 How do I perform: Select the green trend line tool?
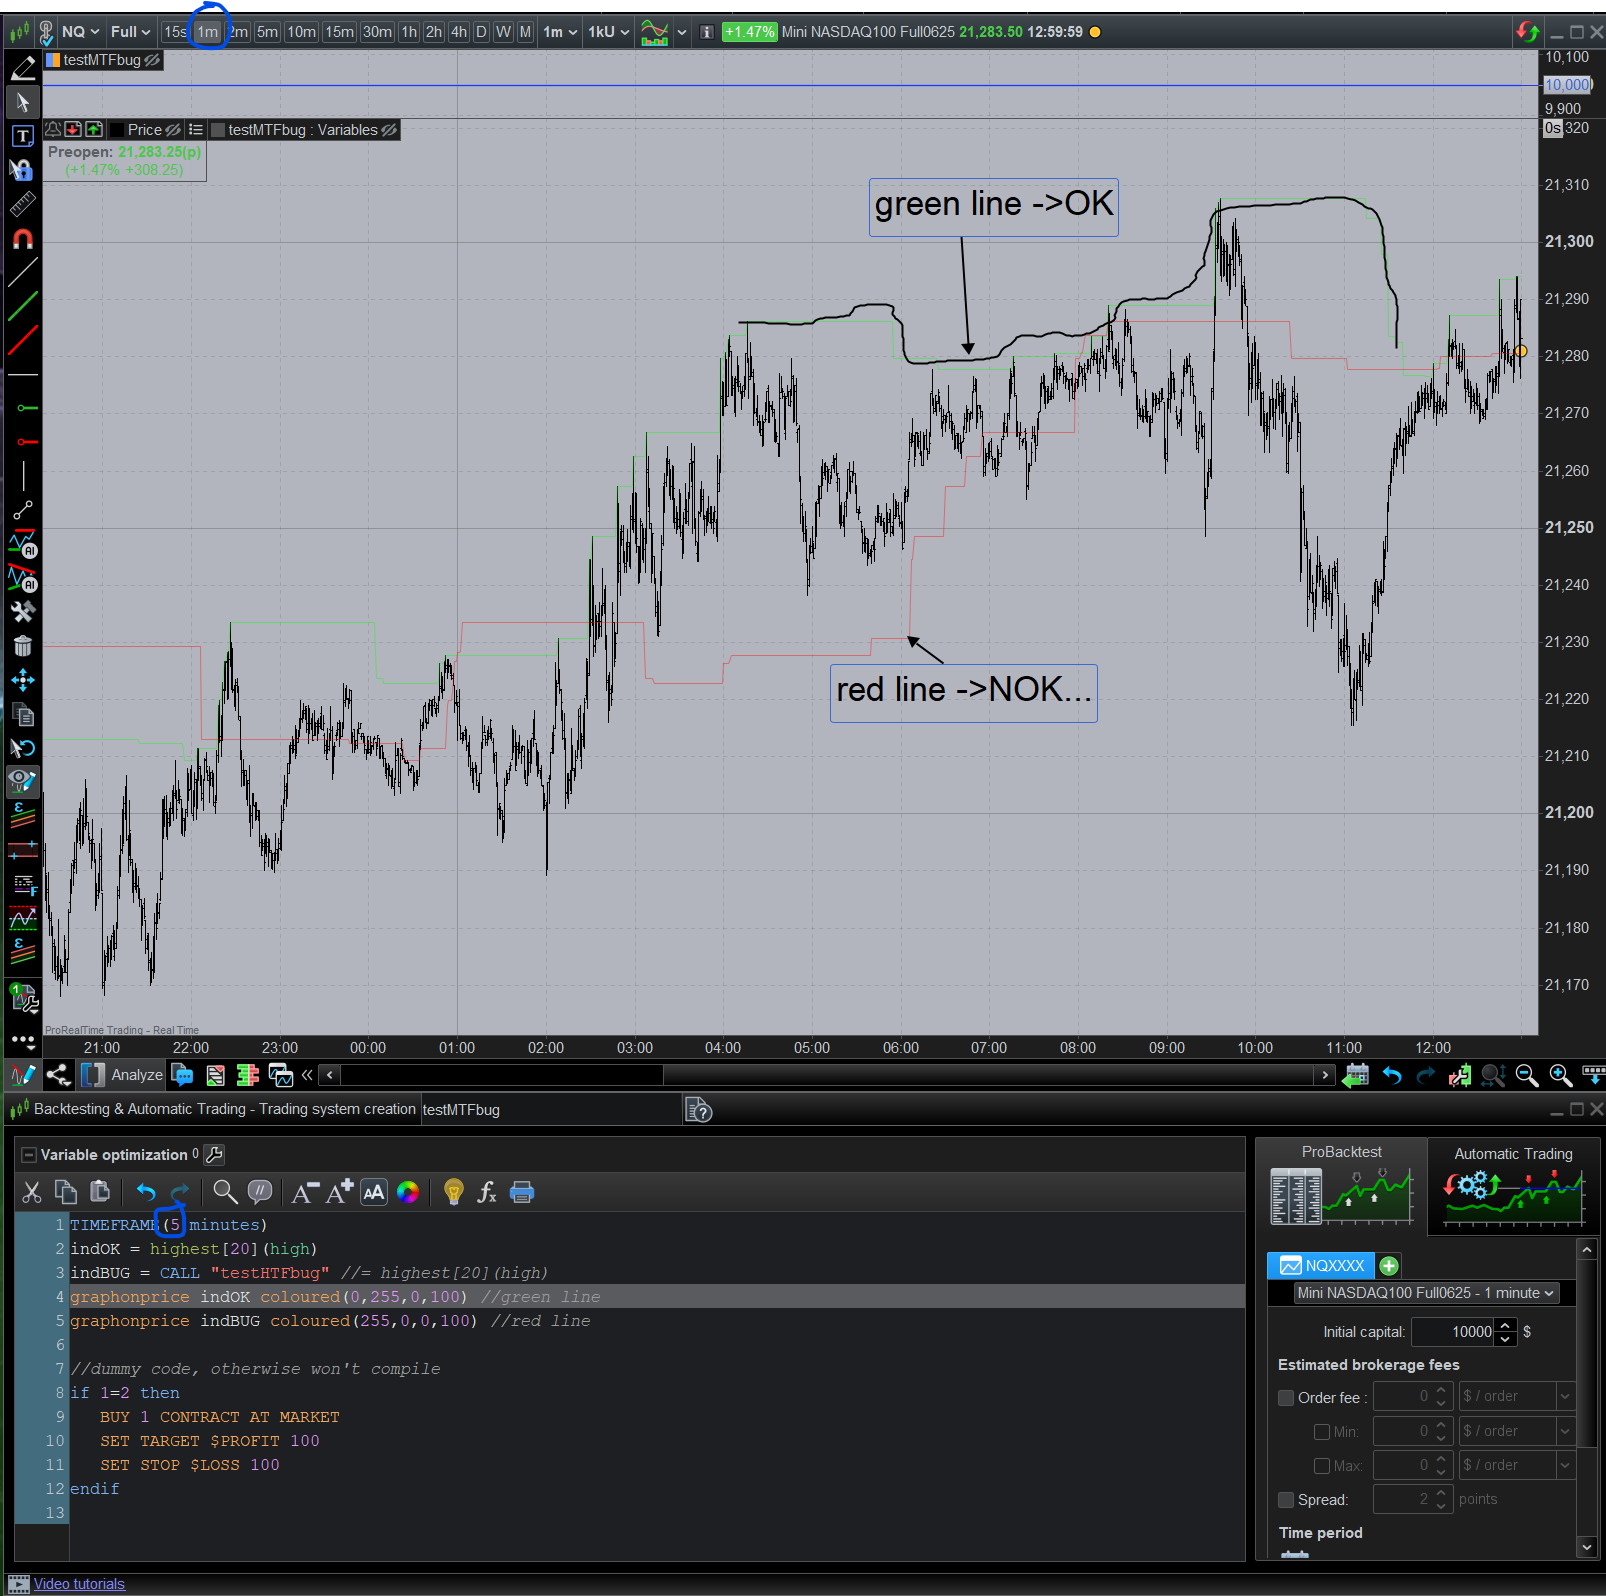22,306
